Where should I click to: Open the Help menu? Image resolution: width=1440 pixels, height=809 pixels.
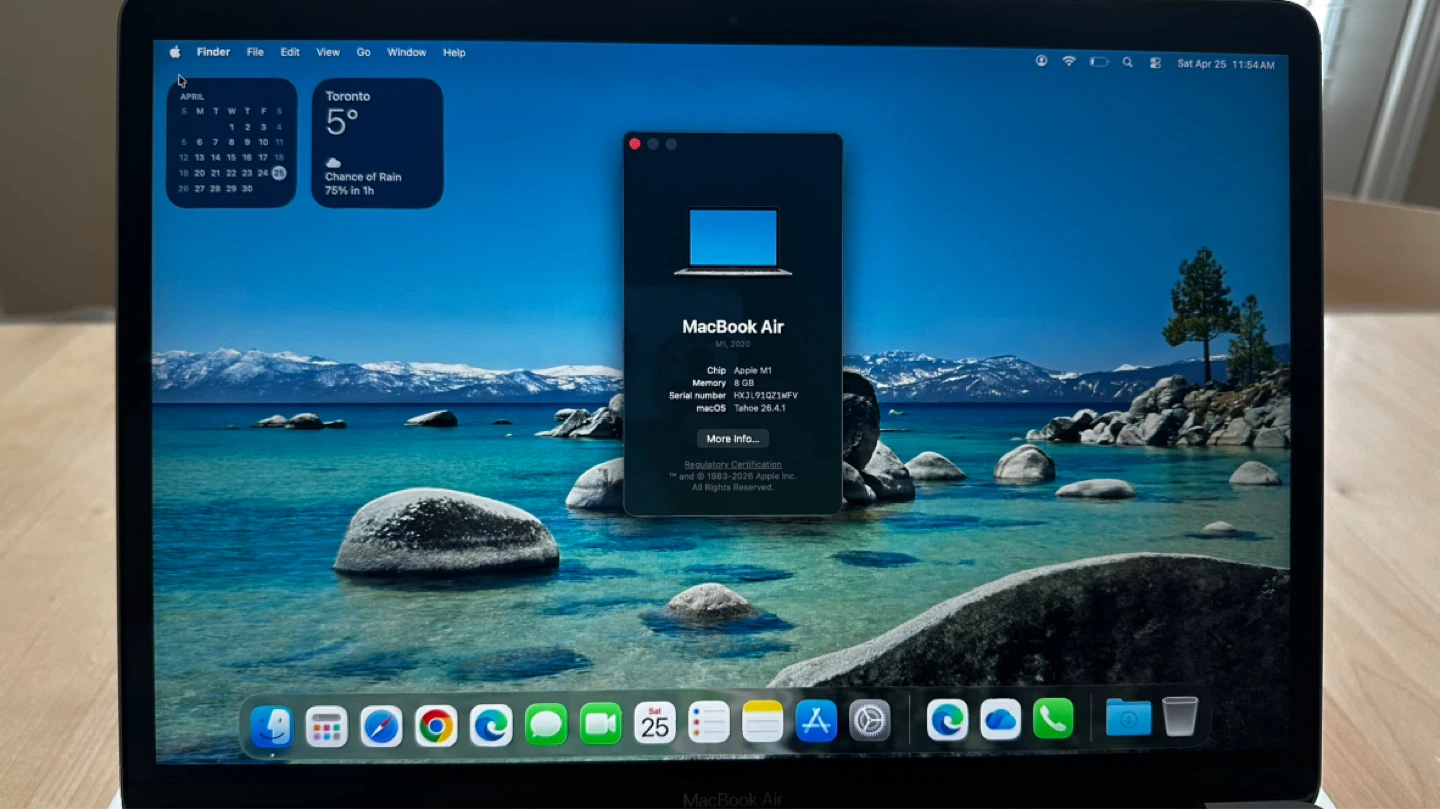coord(454,53)
